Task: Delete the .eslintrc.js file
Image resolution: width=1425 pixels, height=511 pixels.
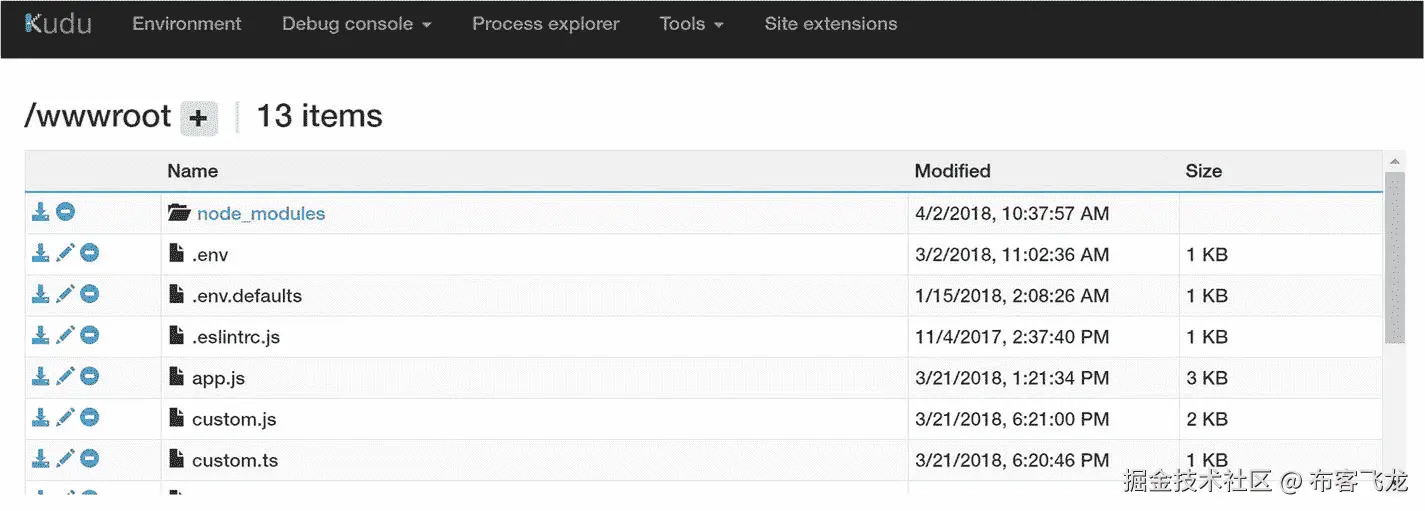Action: click(90, 335)
